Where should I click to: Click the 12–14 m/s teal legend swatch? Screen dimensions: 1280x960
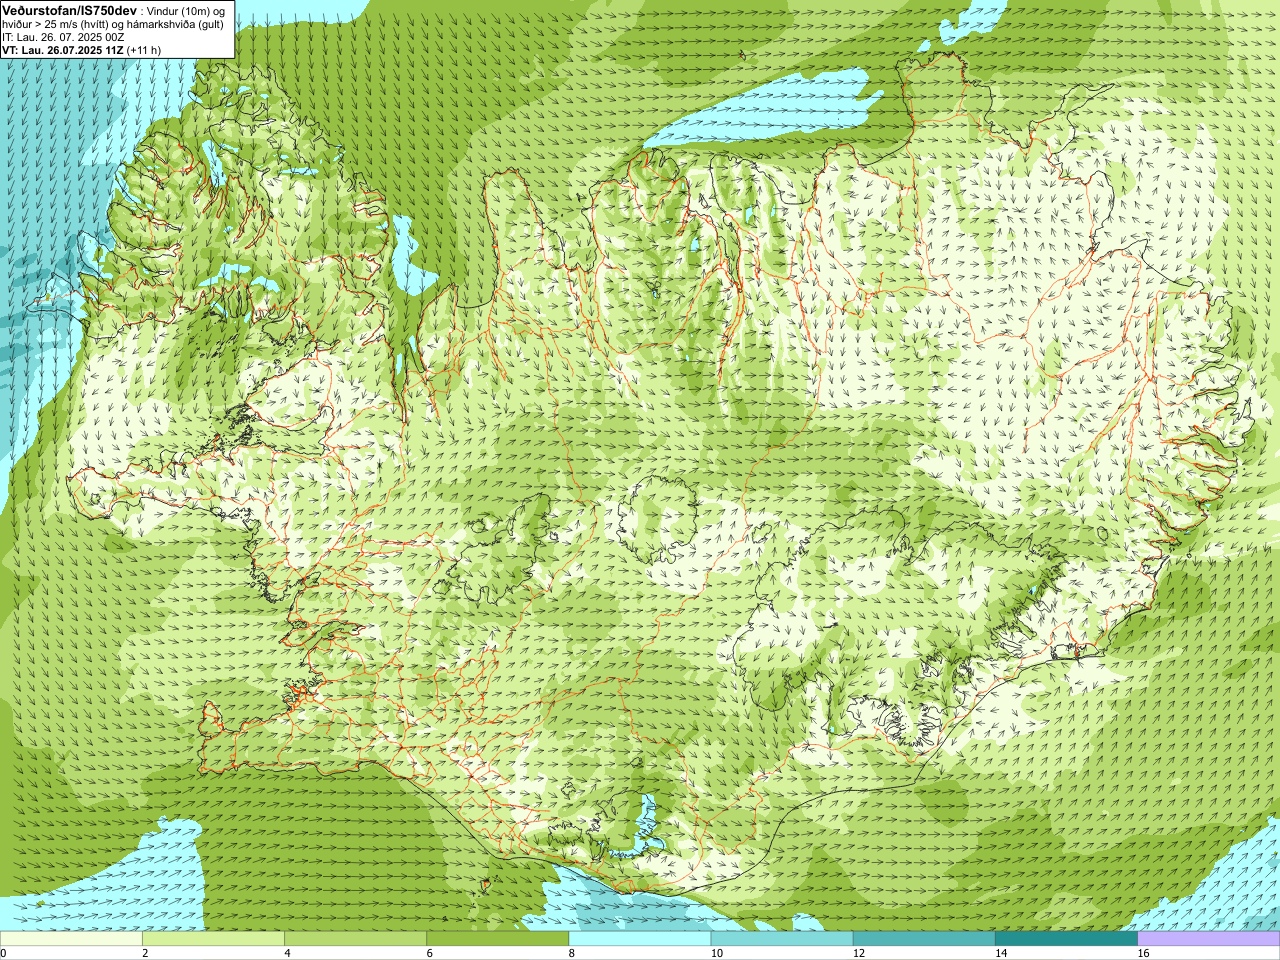924,939
